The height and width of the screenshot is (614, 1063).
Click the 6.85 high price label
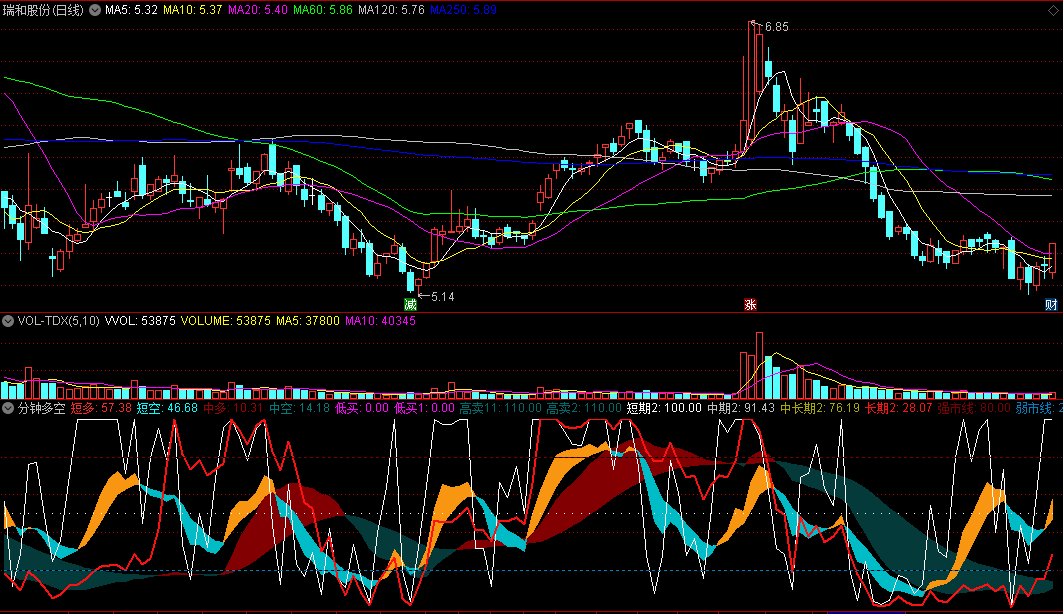tap(777, 27)
